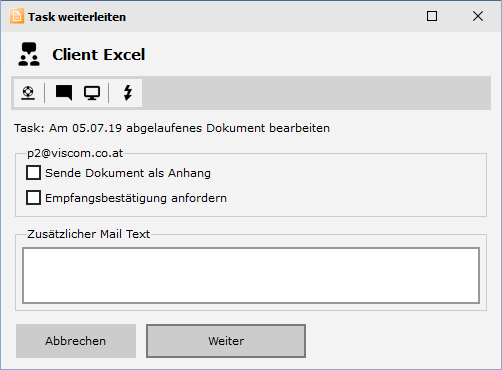Tick Empfangsbestätigung anfordern checkbox
Screen dimensions: 502x370
pyautogui.click(x=33, y=198)
